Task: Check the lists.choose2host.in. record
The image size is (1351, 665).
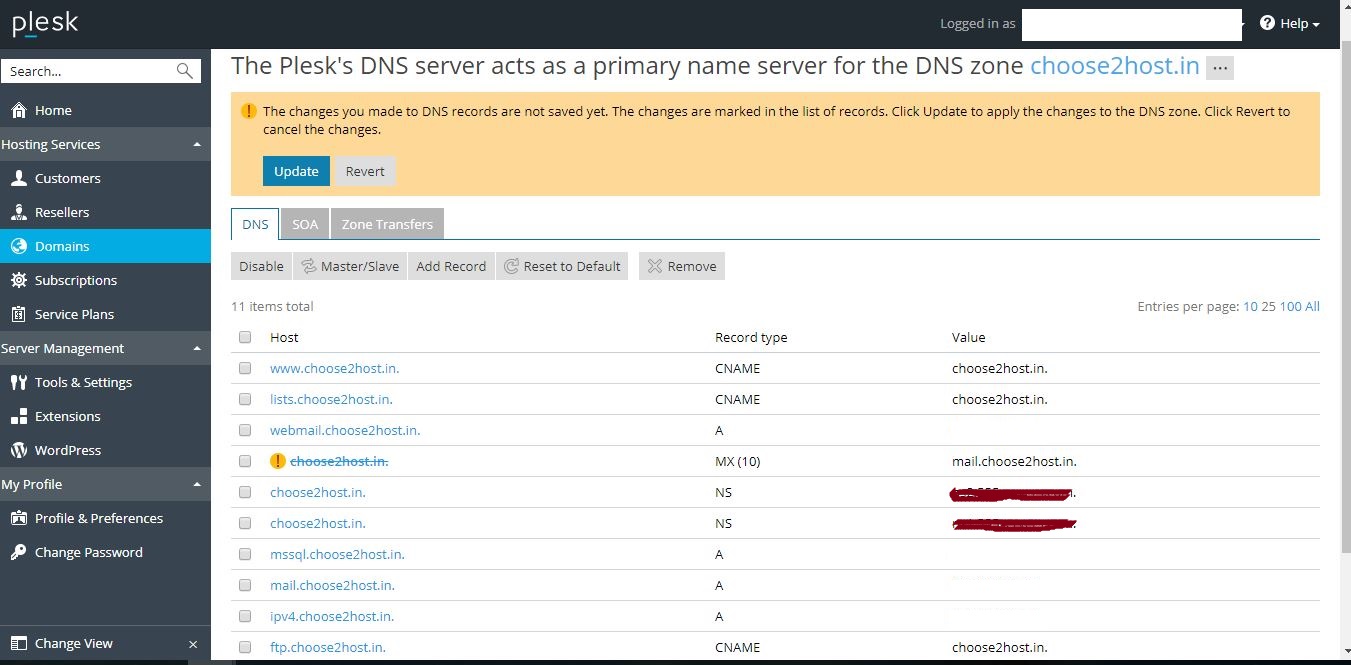Action: (x=245, y=399)
